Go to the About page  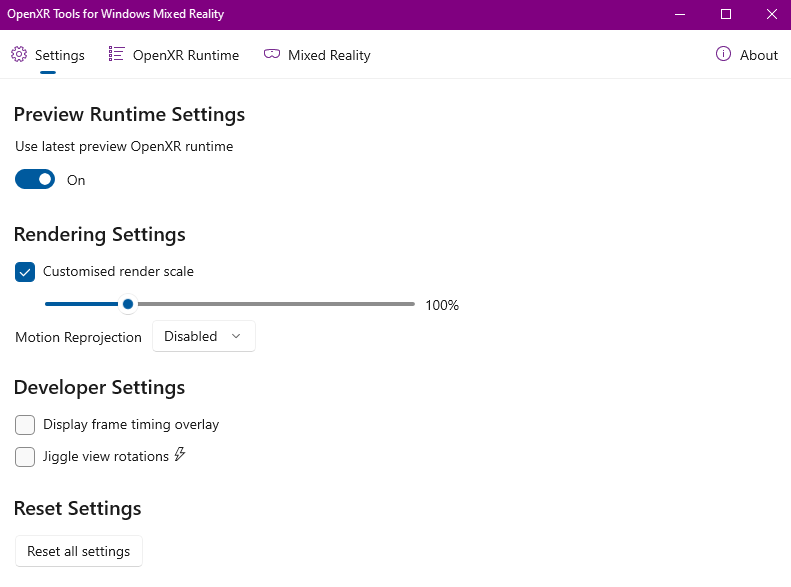[x=747, y=55]
